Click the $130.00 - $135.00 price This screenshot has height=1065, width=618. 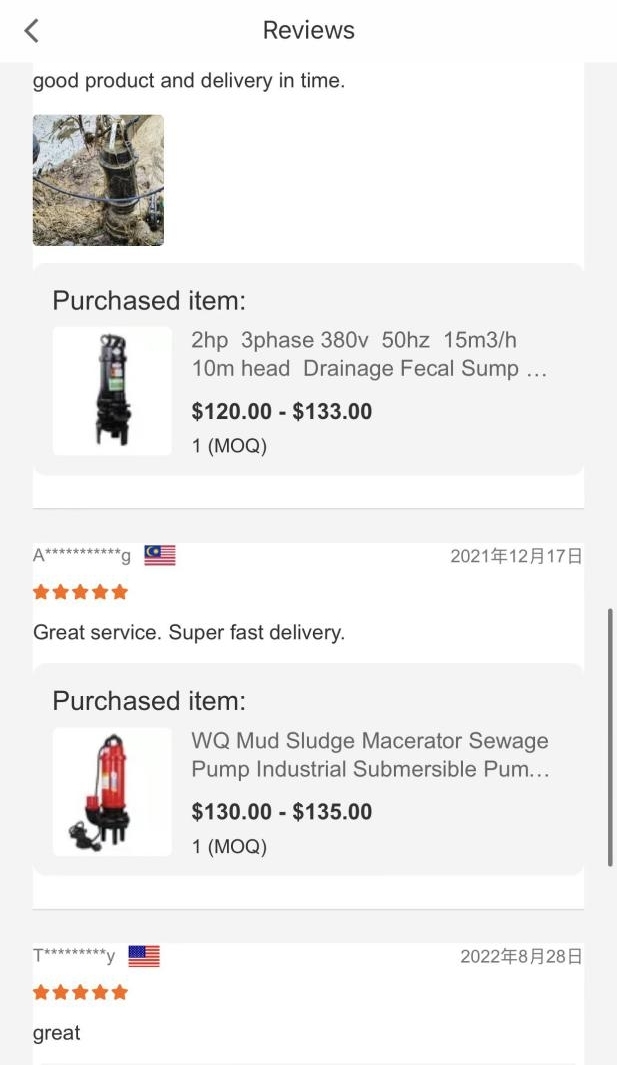click(x=282, y=812)
